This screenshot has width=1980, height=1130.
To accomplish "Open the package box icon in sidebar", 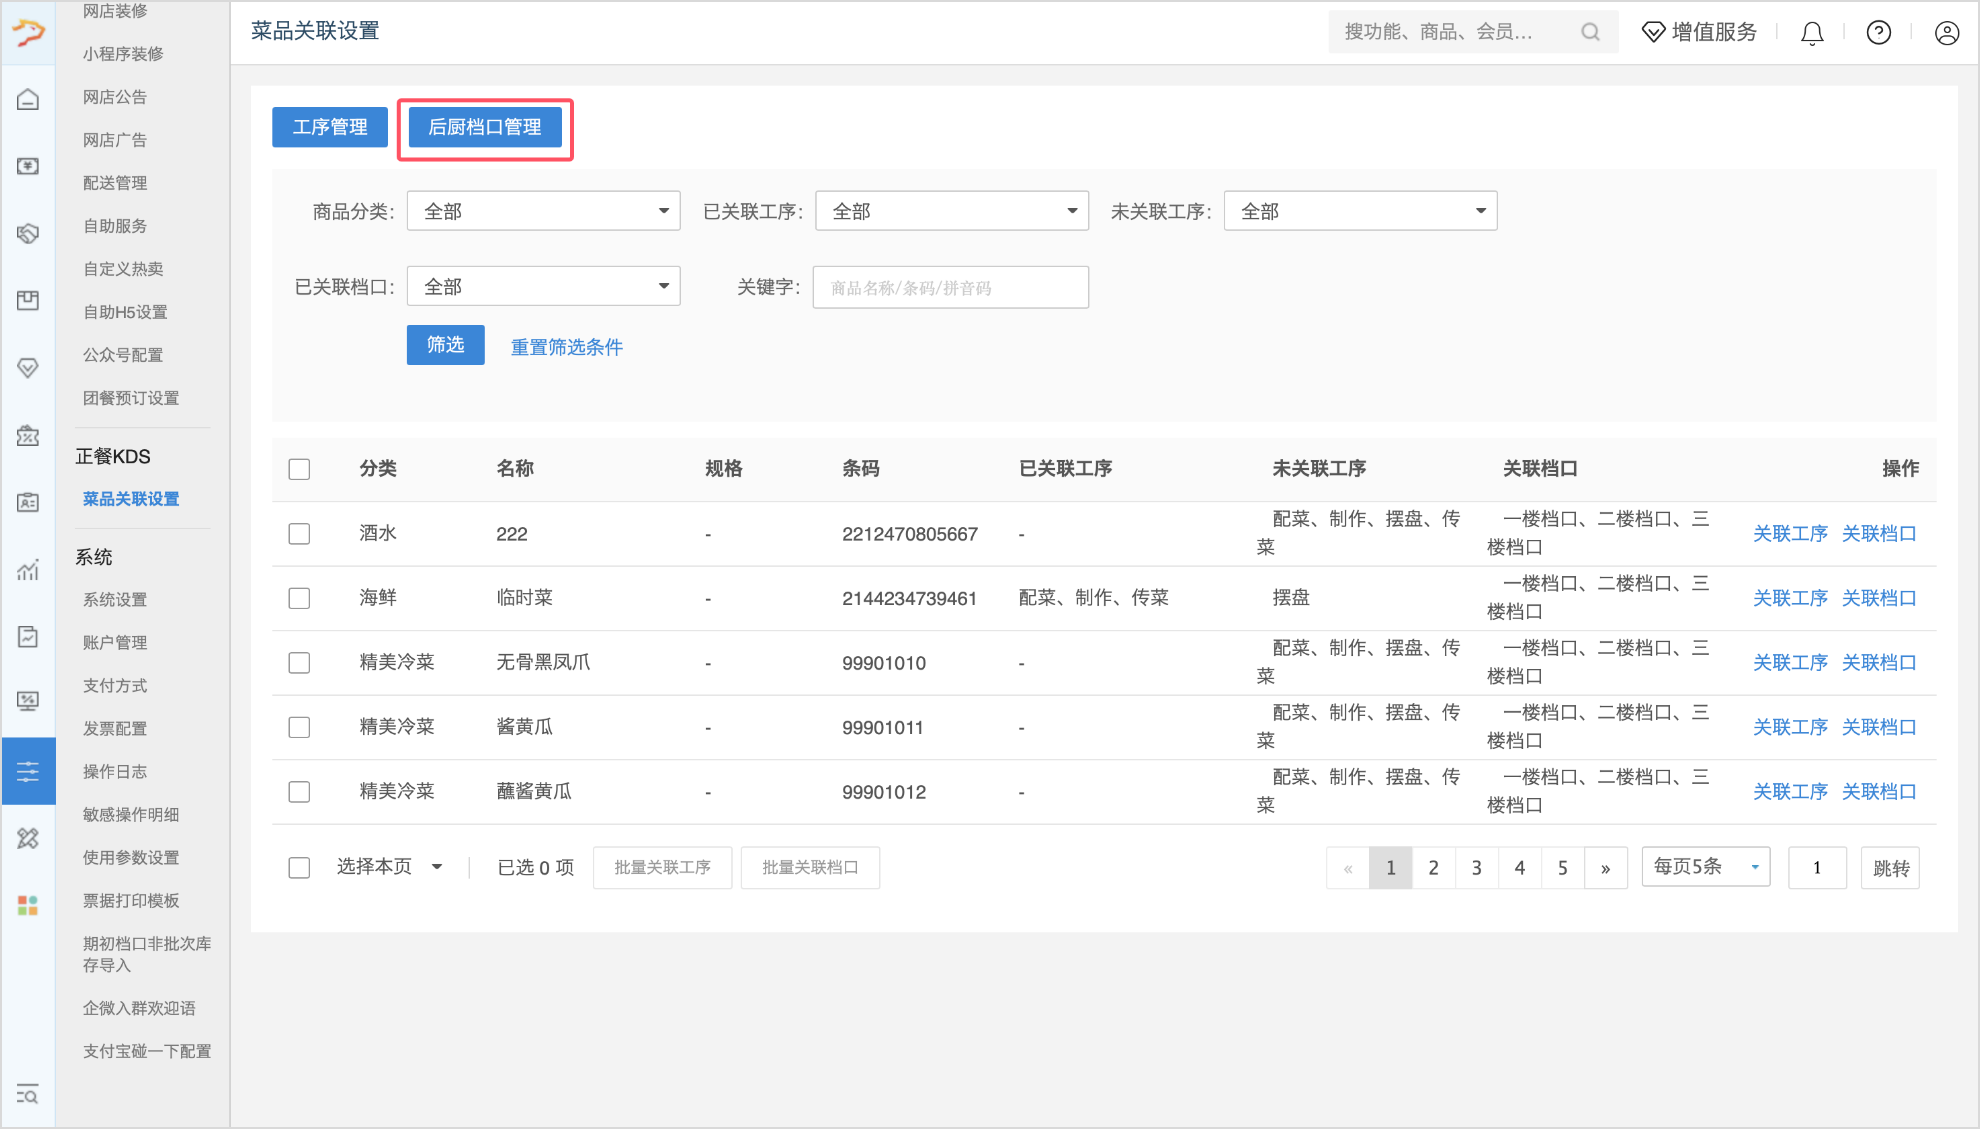I will click(x=28, y=300).
